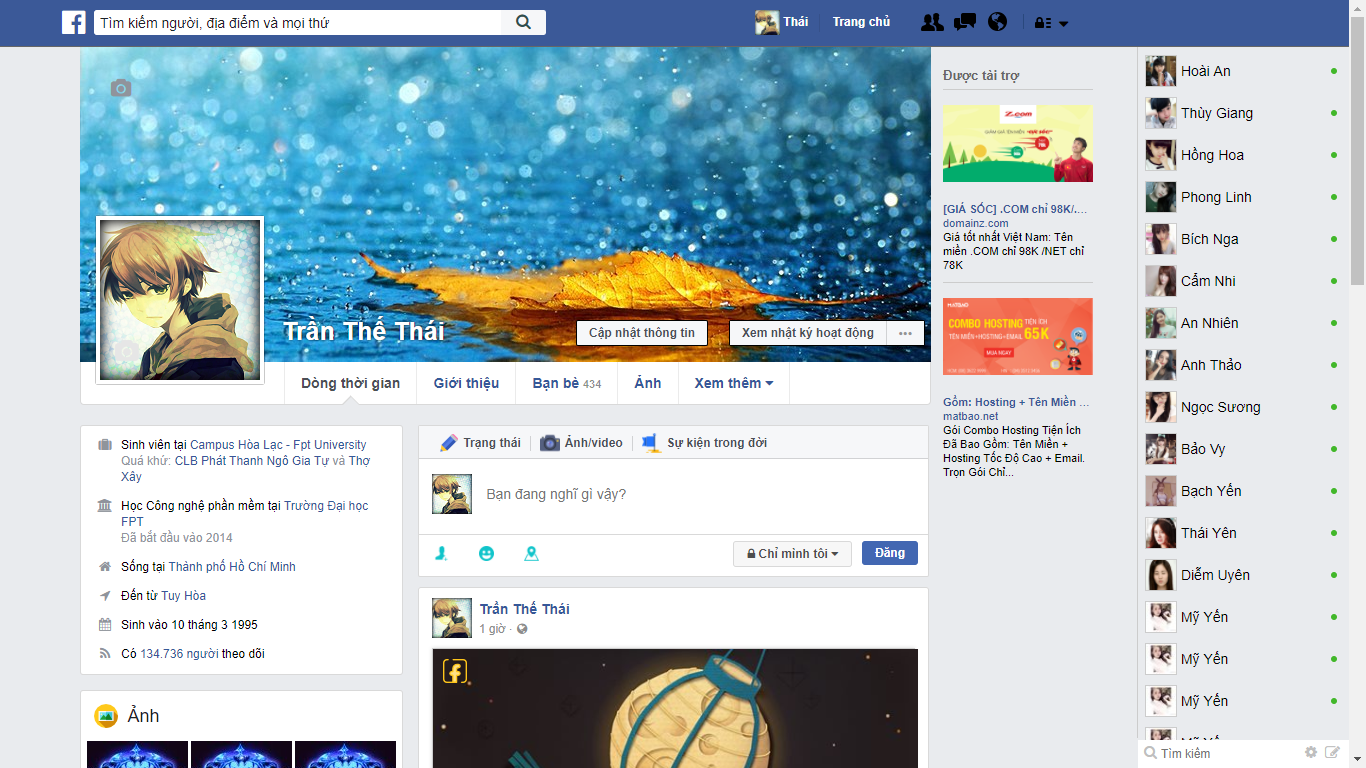Screen dimensions: 1366x768
Task: Open chat with Bích Nga
Action: 1243,239
